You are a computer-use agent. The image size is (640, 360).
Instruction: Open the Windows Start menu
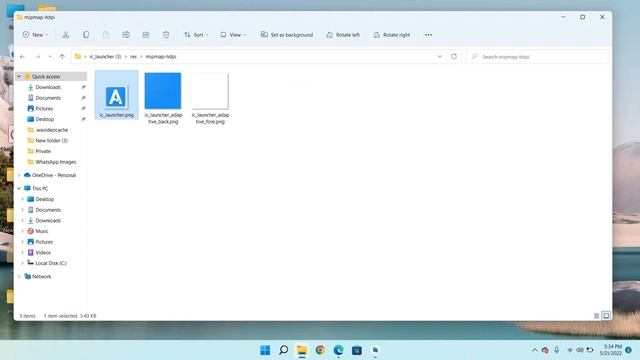pos(265,350)
